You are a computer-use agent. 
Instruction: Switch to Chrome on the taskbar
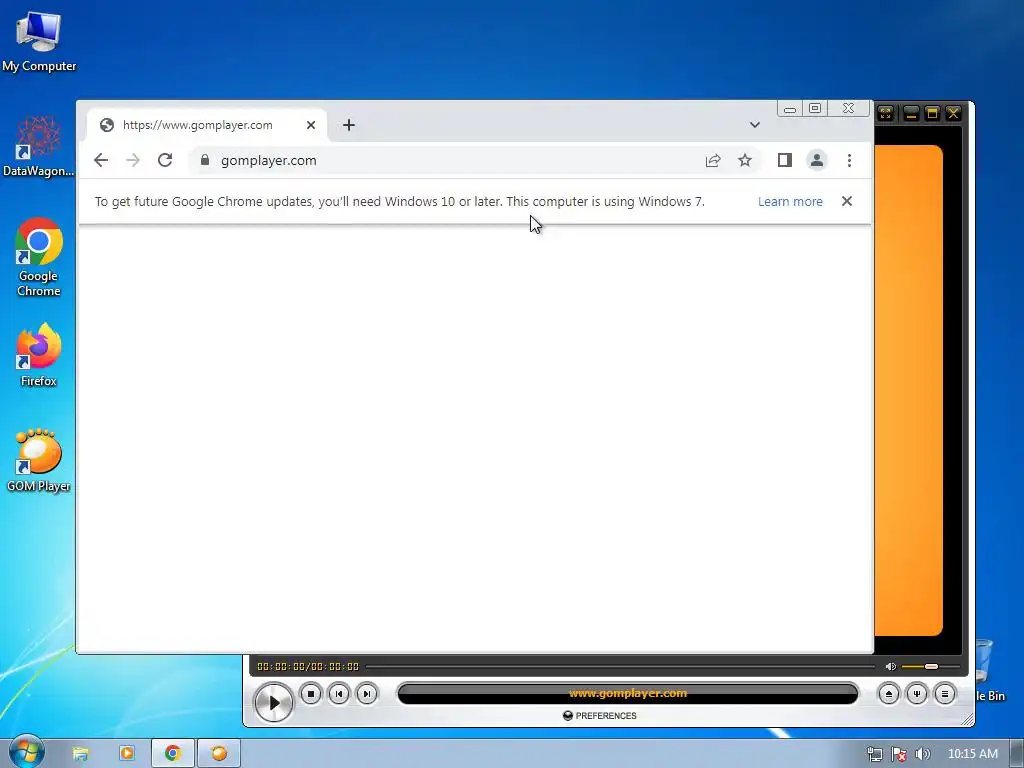pos(172,754)
